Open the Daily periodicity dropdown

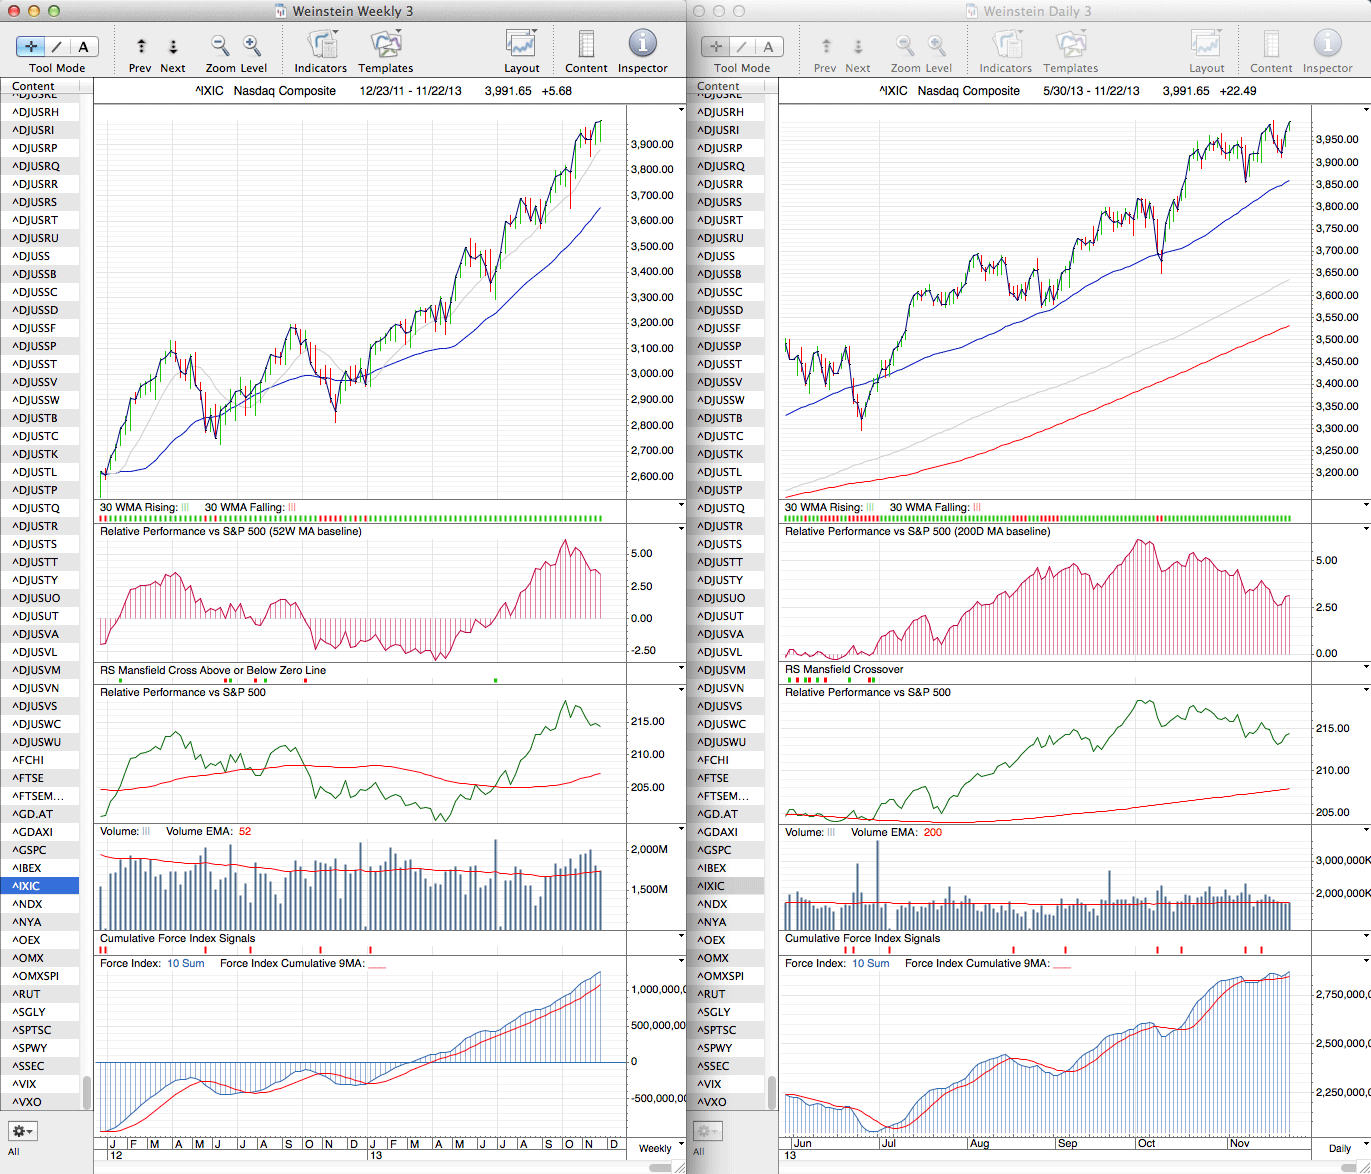1345,1148
